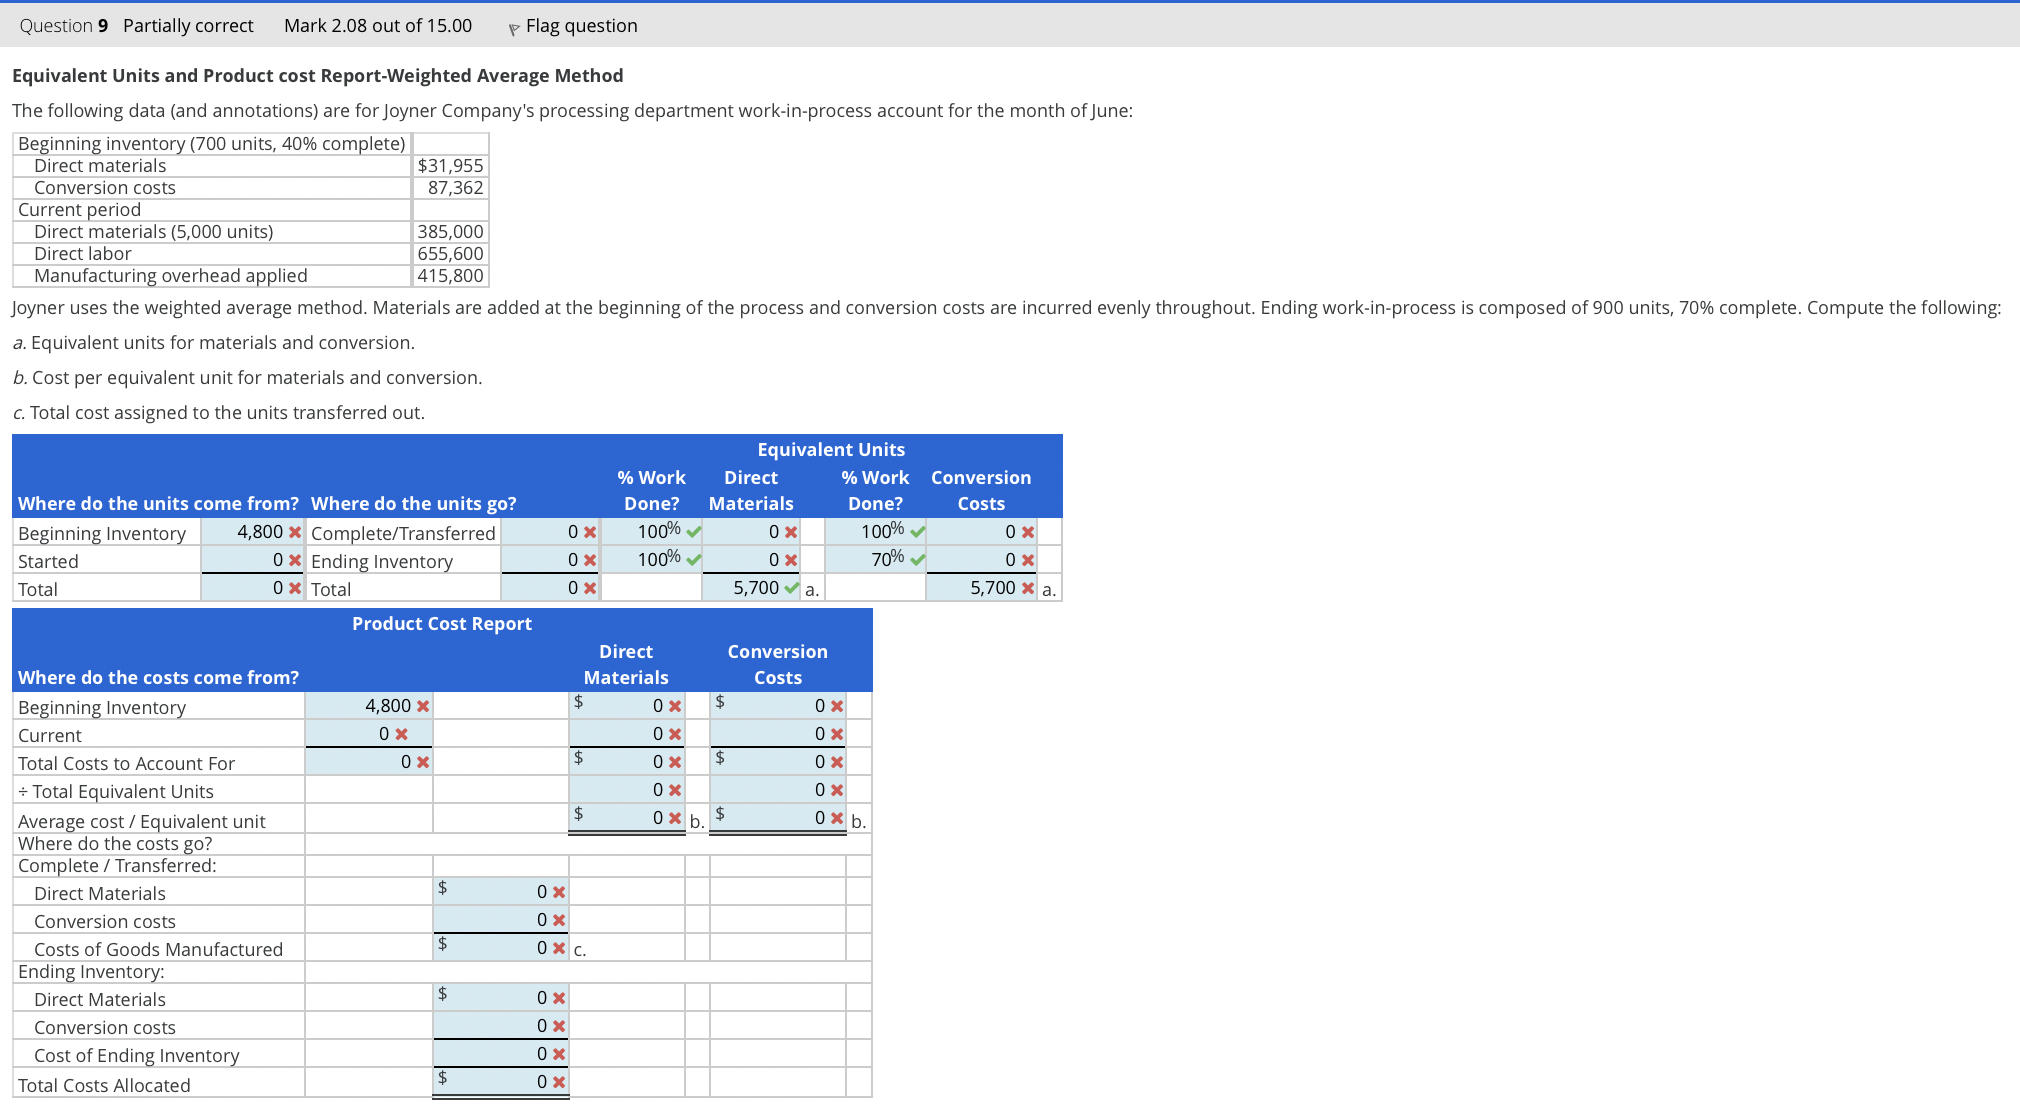The width and height of the screenshot is (2020, 1106).
Task: Click the red X beside Average cost per Equivalent unit
Action: pyautogui.click(x=674, y=816)
